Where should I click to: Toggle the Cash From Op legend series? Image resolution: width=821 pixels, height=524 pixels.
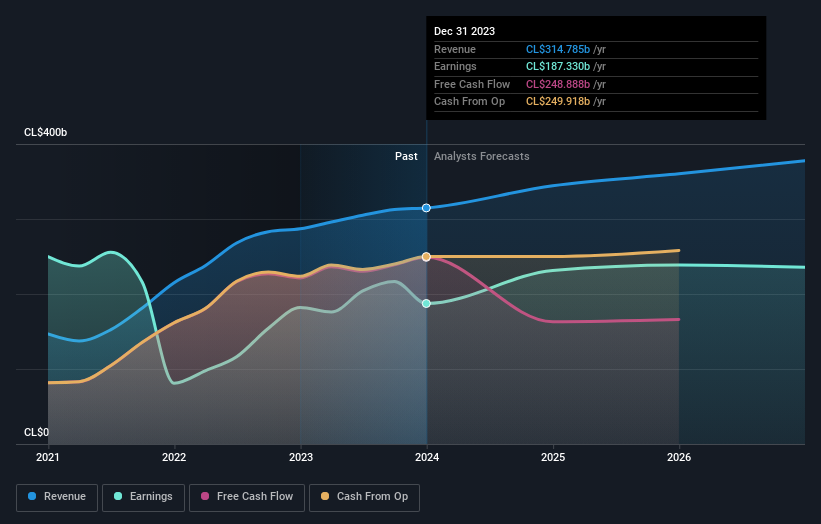tap(364, 497)
